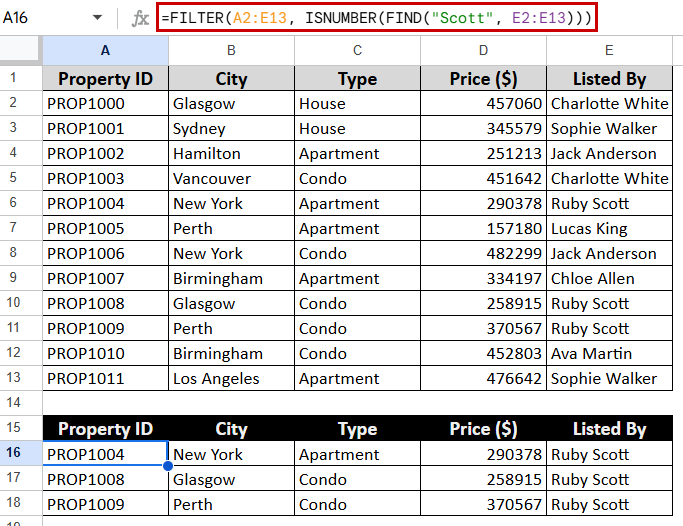
Task: Click the fx function icon
Action: [140, 18]
